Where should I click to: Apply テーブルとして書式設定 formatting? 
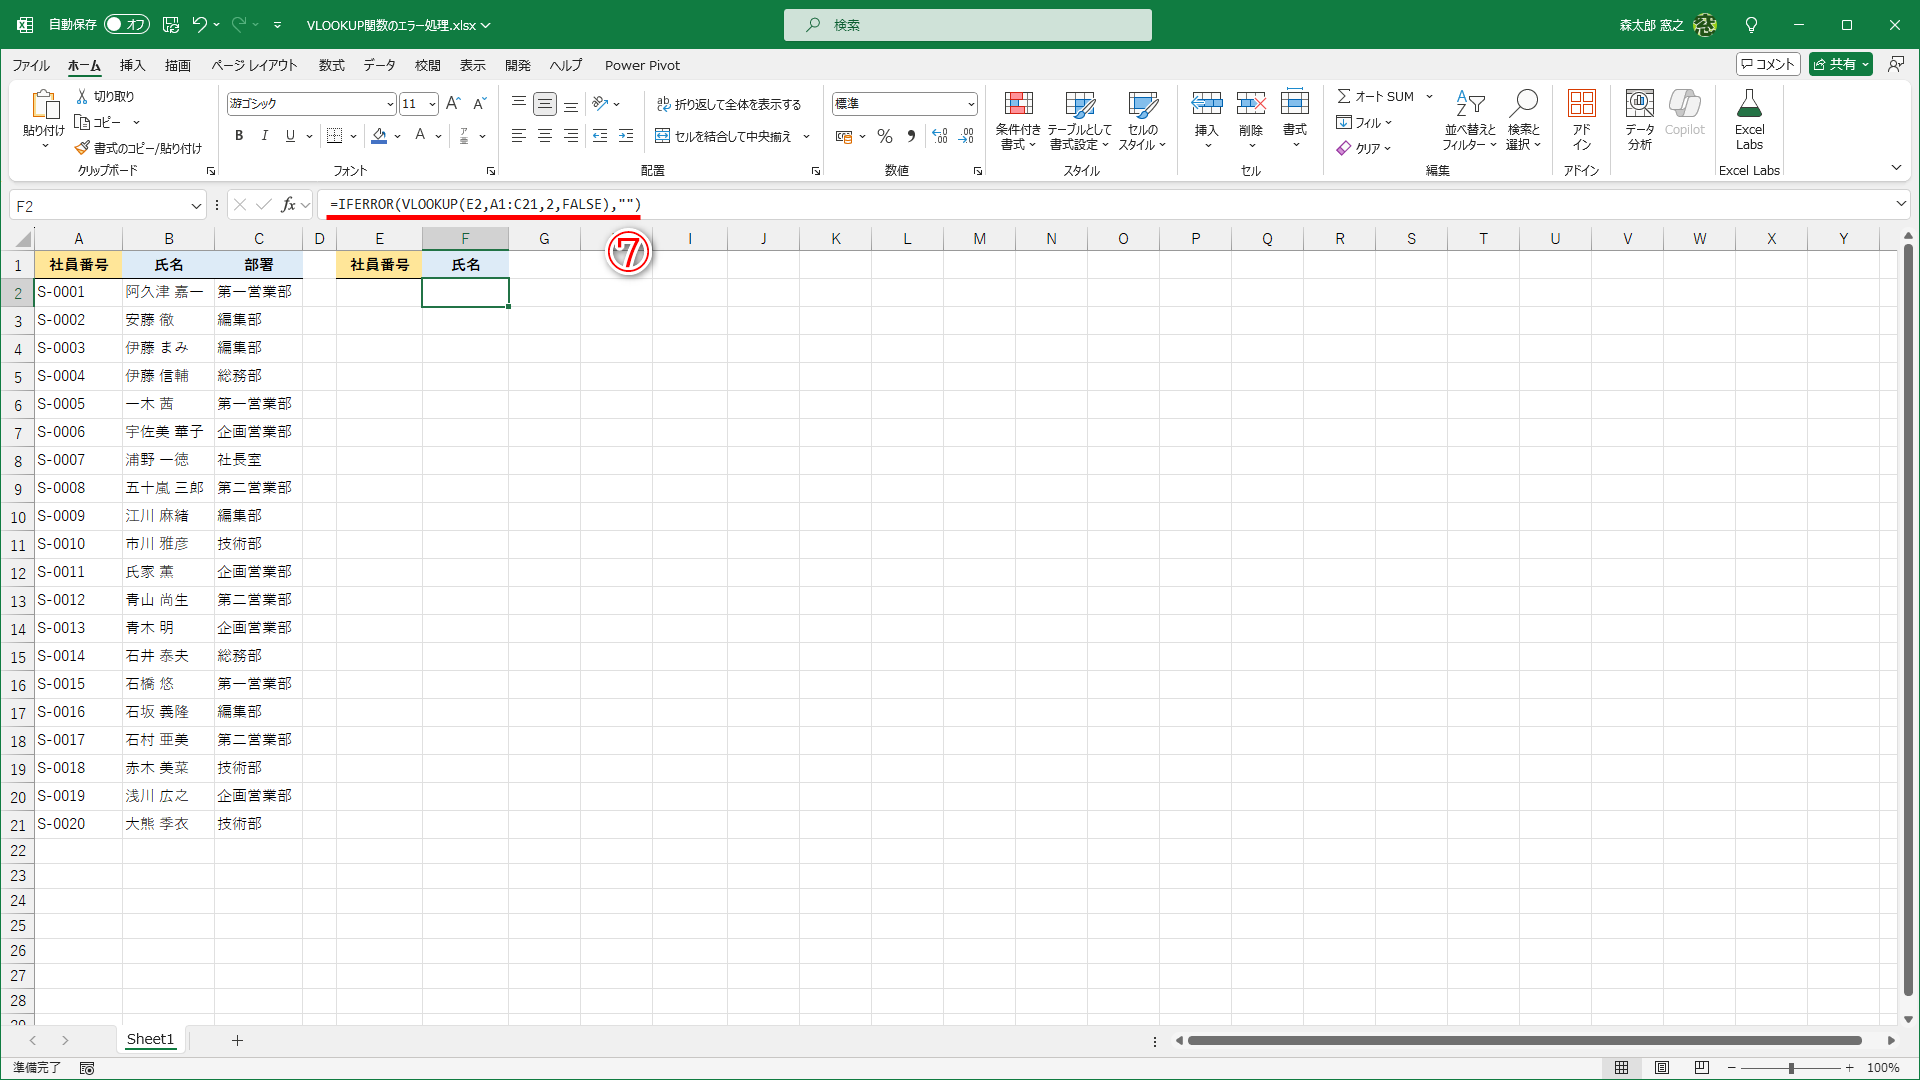1080,120
